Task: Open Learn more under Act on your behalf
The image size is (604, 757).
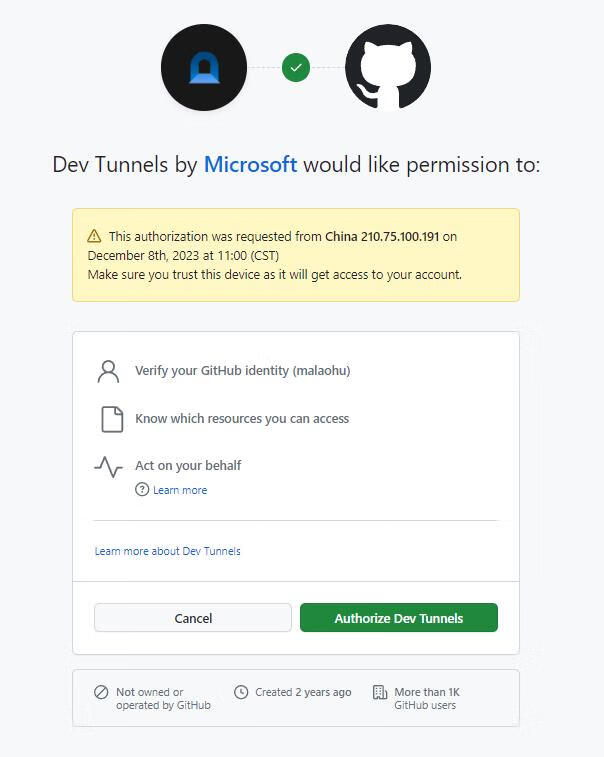Action: (x=180, y=490)
